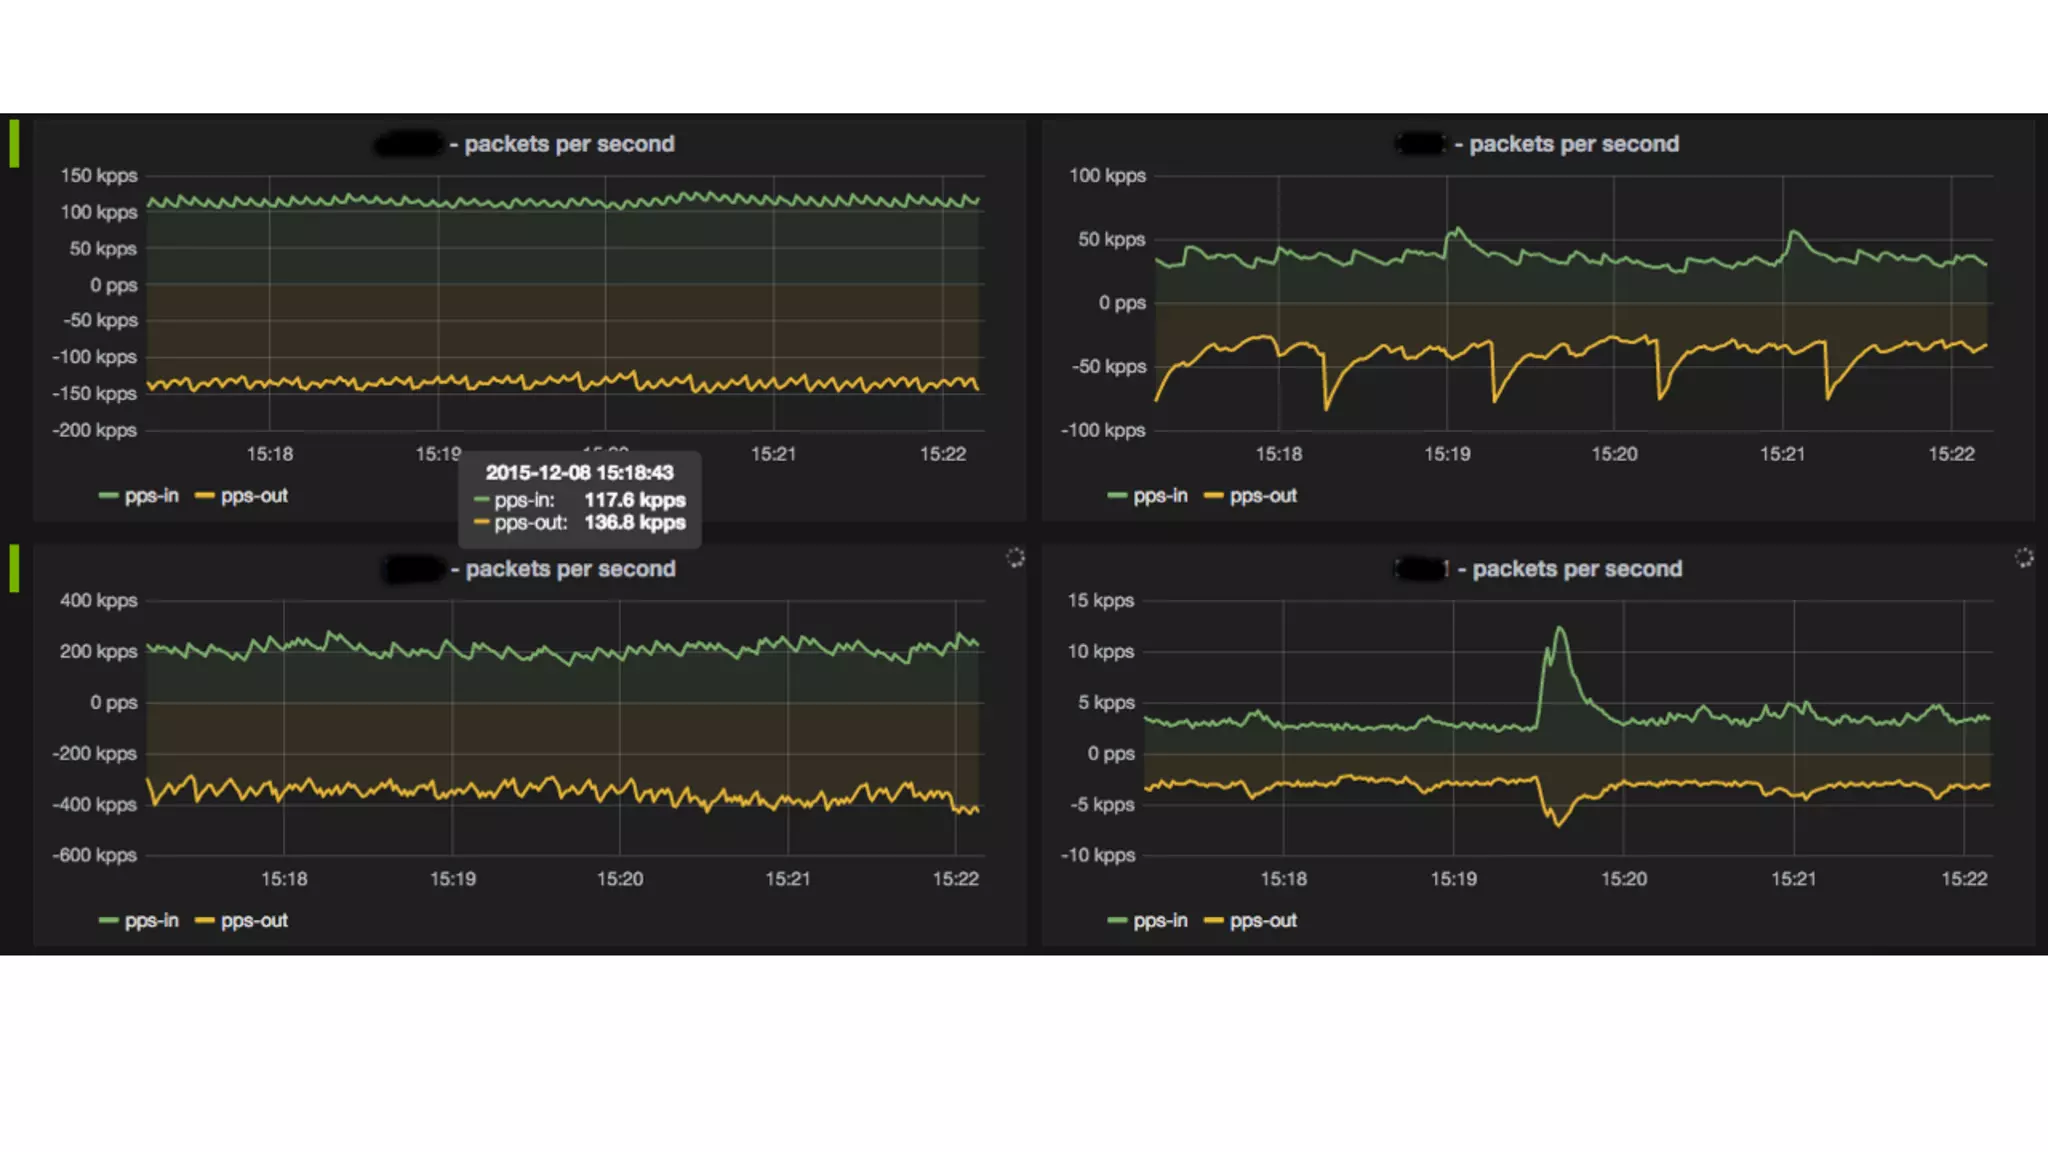Open the top row's green handle menu

14,143
